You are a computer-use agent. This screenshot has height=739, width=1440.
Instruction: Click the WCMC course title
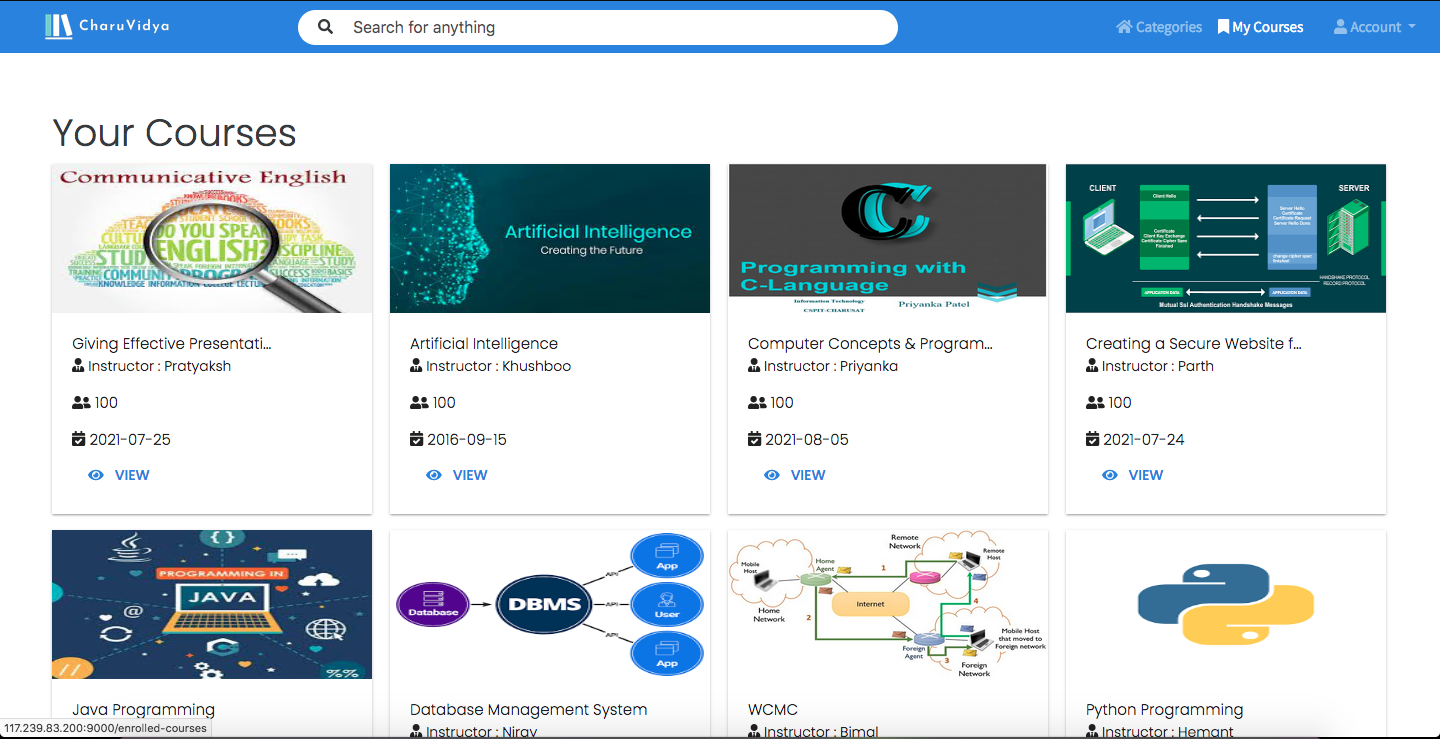click(x=773, y=710)
